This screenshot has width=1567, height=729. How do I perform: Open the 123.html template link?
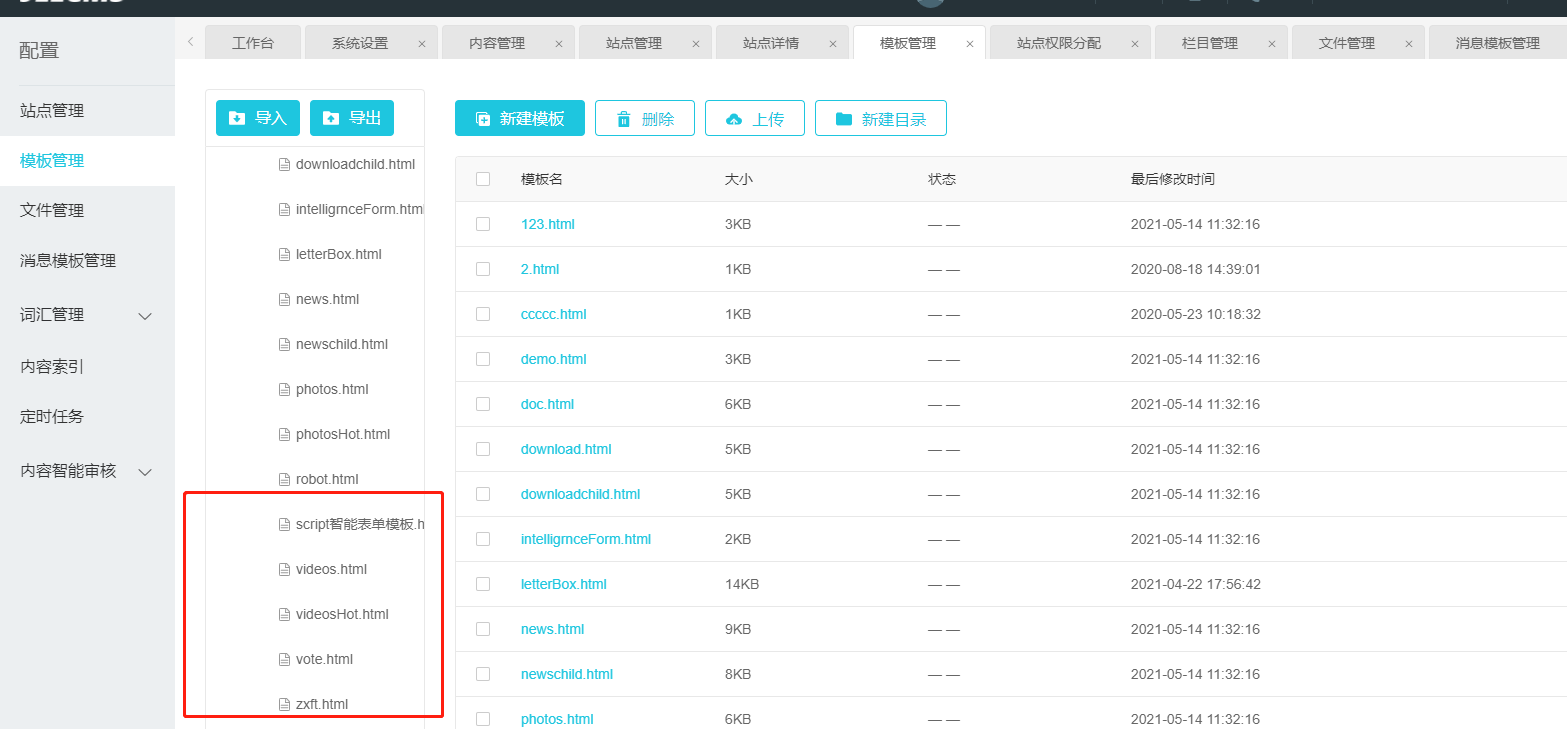[548, 224]
